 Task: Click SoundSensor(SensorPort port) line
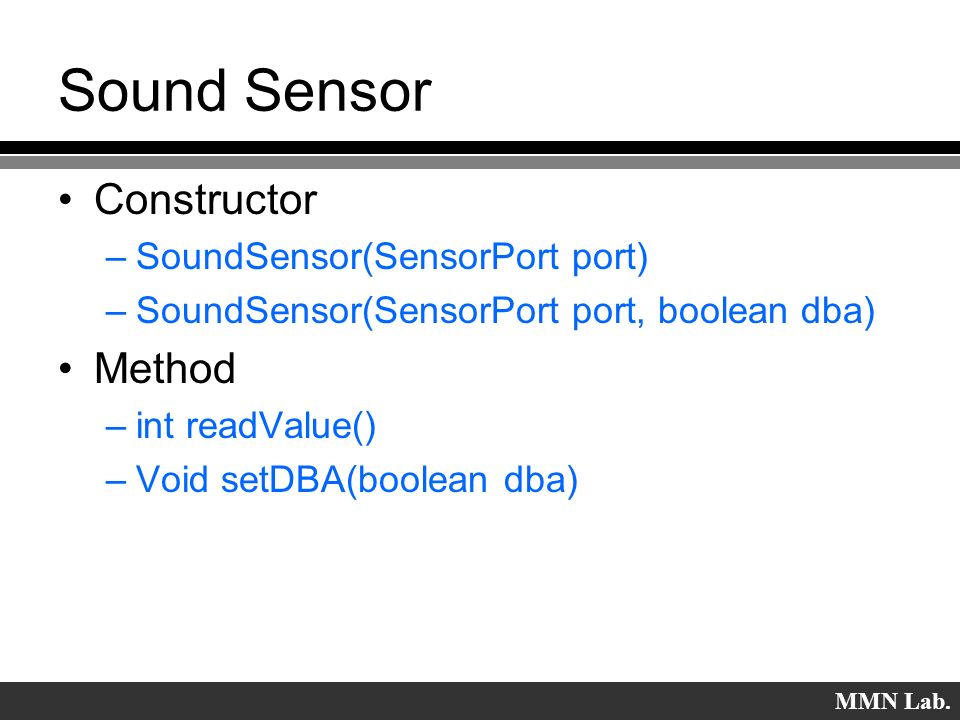tap(392, 257)
